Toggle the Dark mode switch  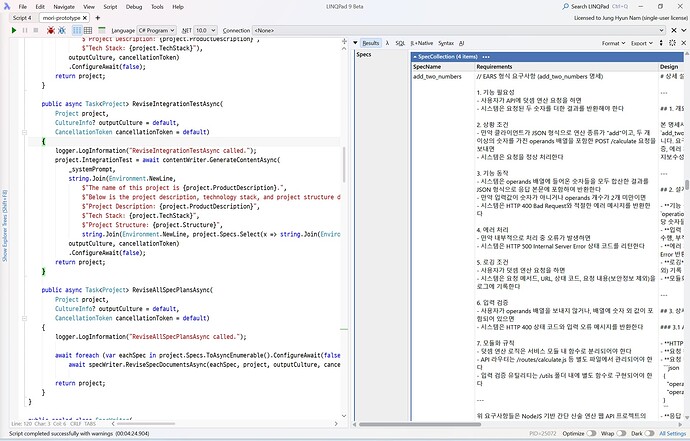[649, 434]
